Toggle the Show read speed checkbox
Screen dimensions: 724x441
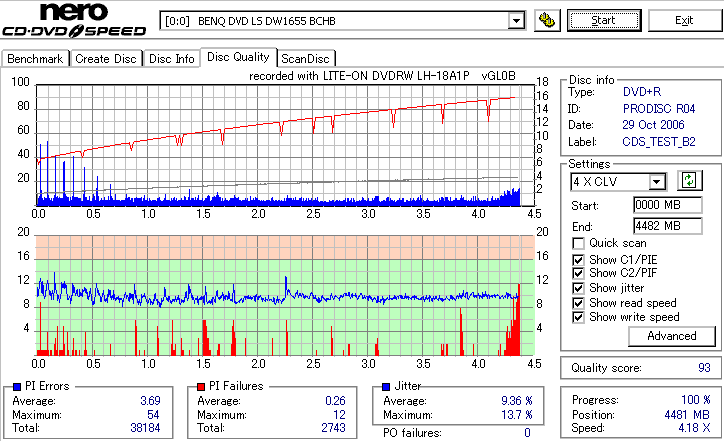578,303
